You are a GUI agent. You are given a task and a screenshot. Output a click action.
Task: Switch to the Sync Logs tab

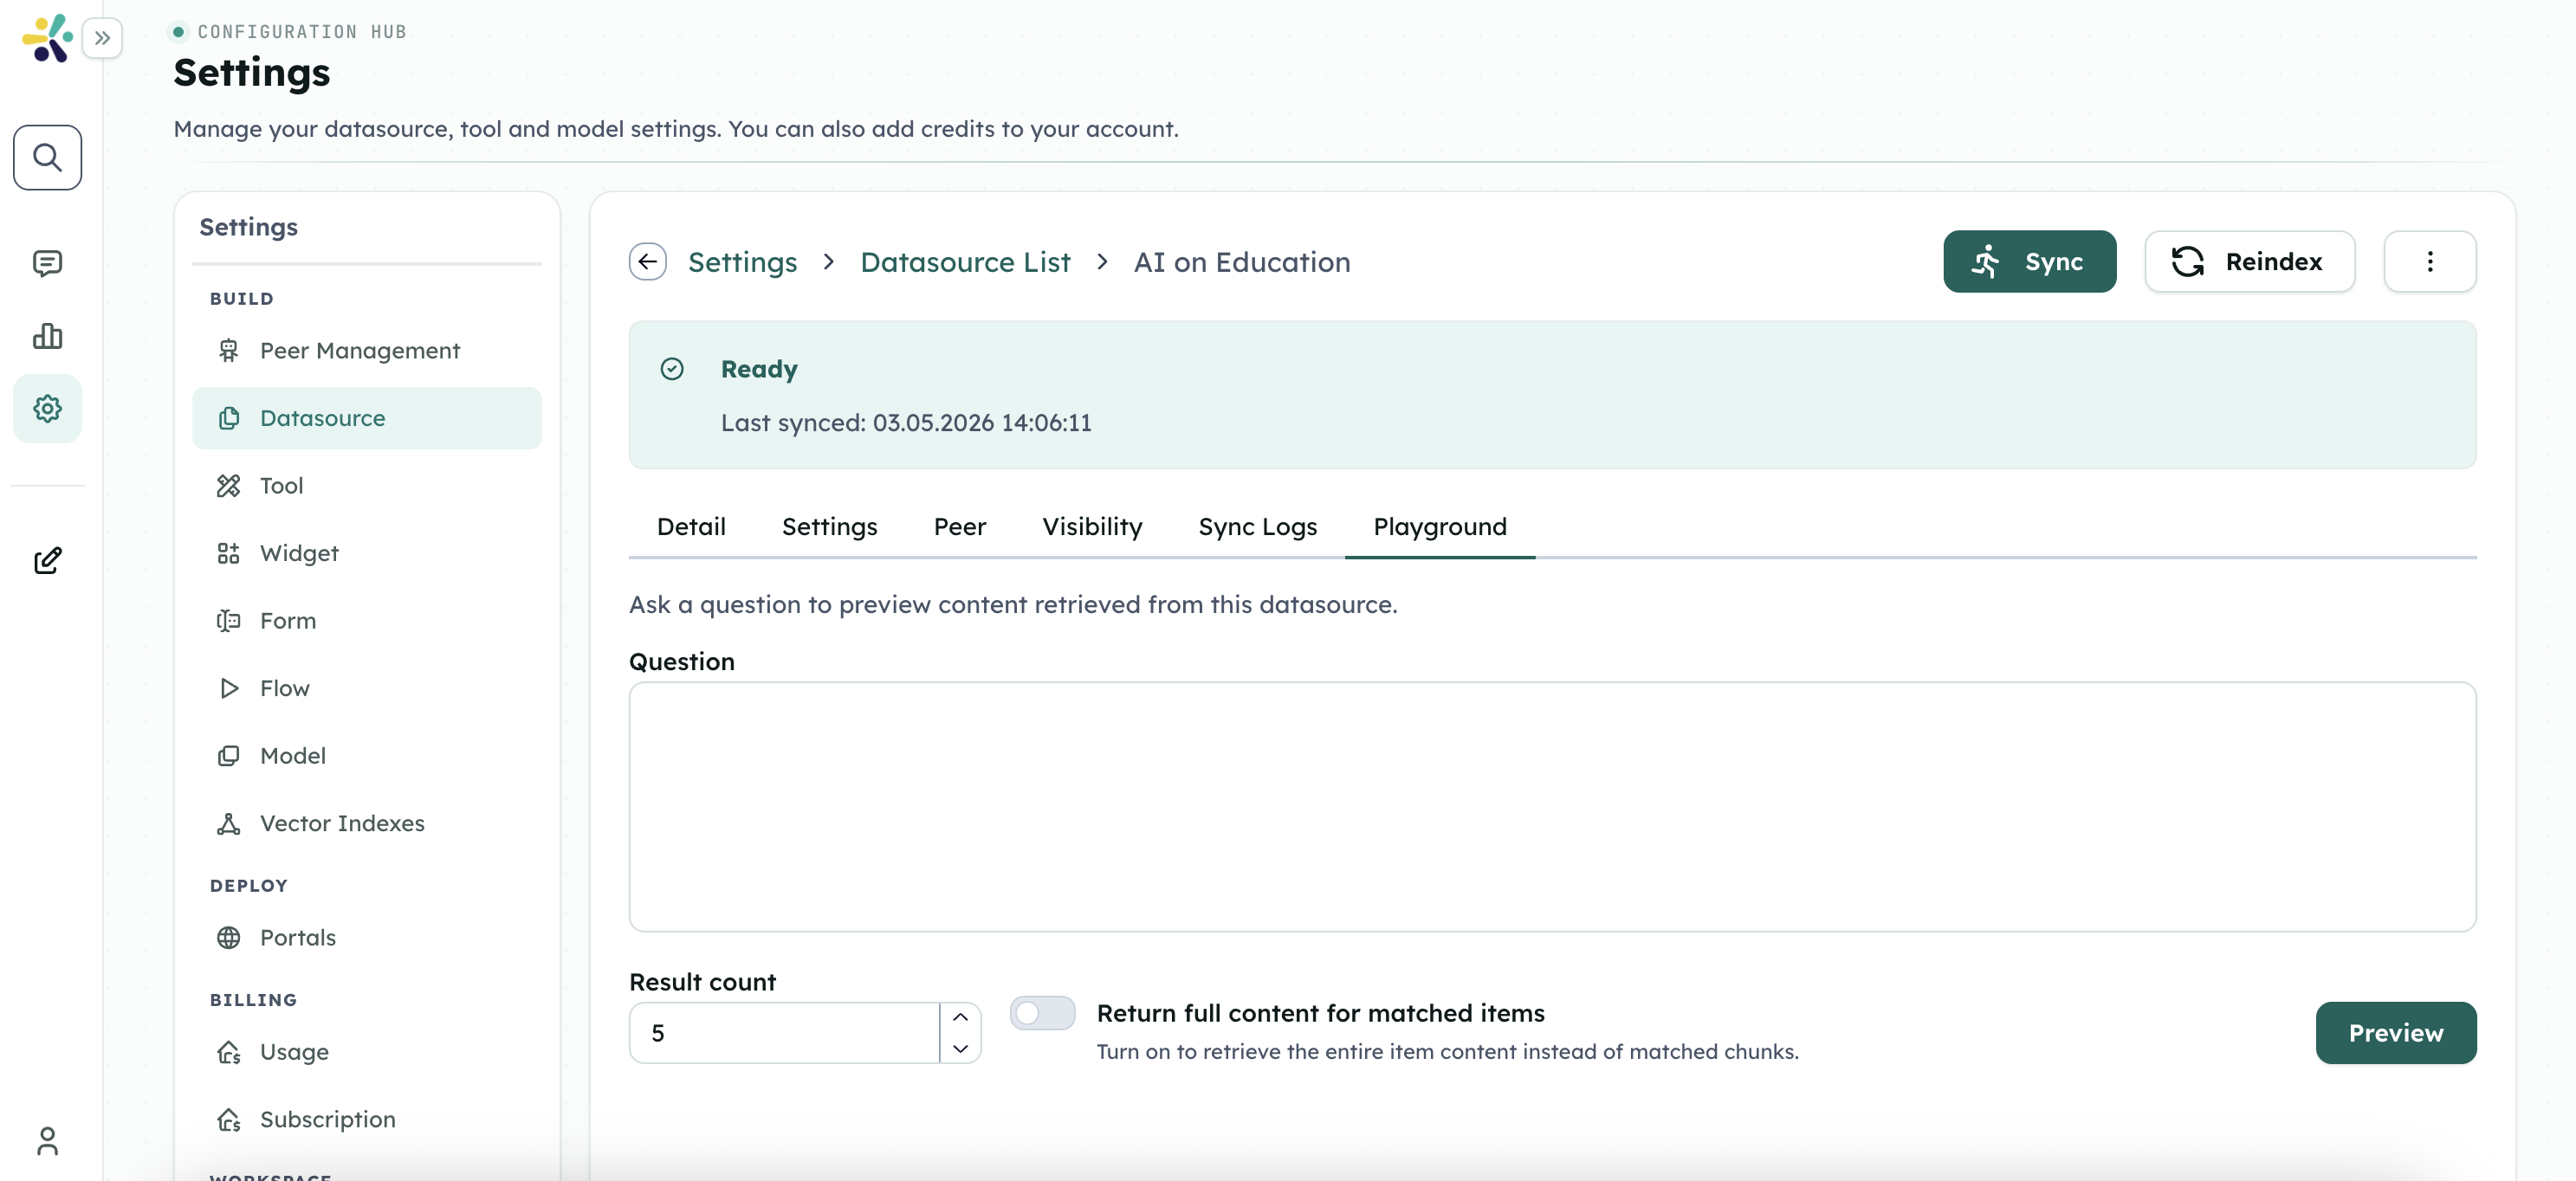coord(1257,527)
